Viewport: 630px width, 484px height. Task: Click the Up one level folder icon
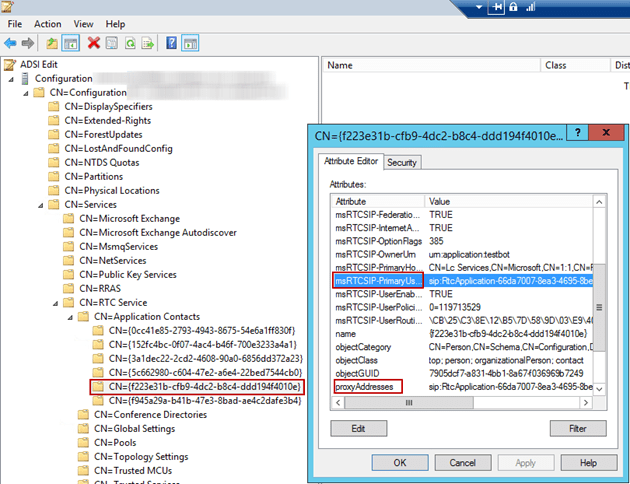pos(52,43)
